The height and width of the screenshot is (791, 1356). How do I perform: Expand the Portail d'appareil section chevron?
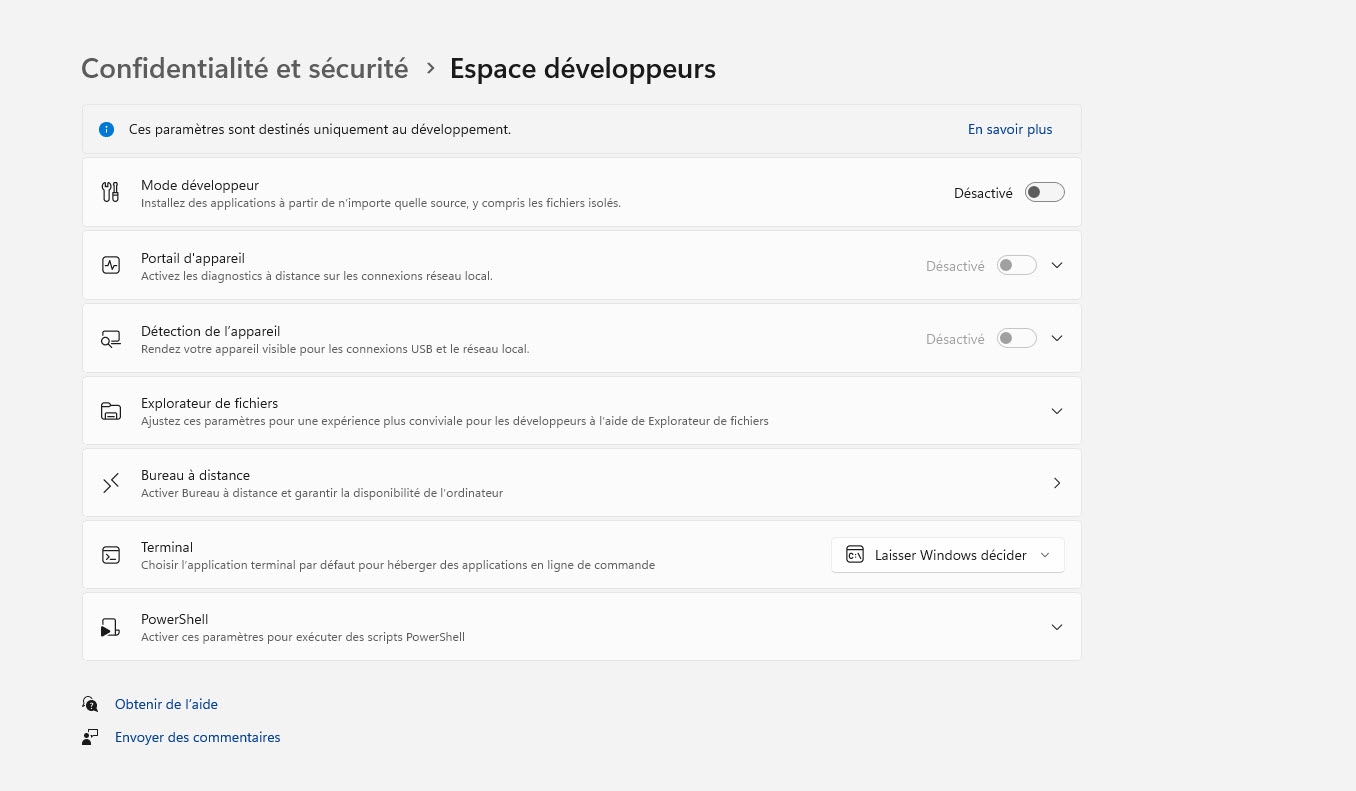point(1057,265)
